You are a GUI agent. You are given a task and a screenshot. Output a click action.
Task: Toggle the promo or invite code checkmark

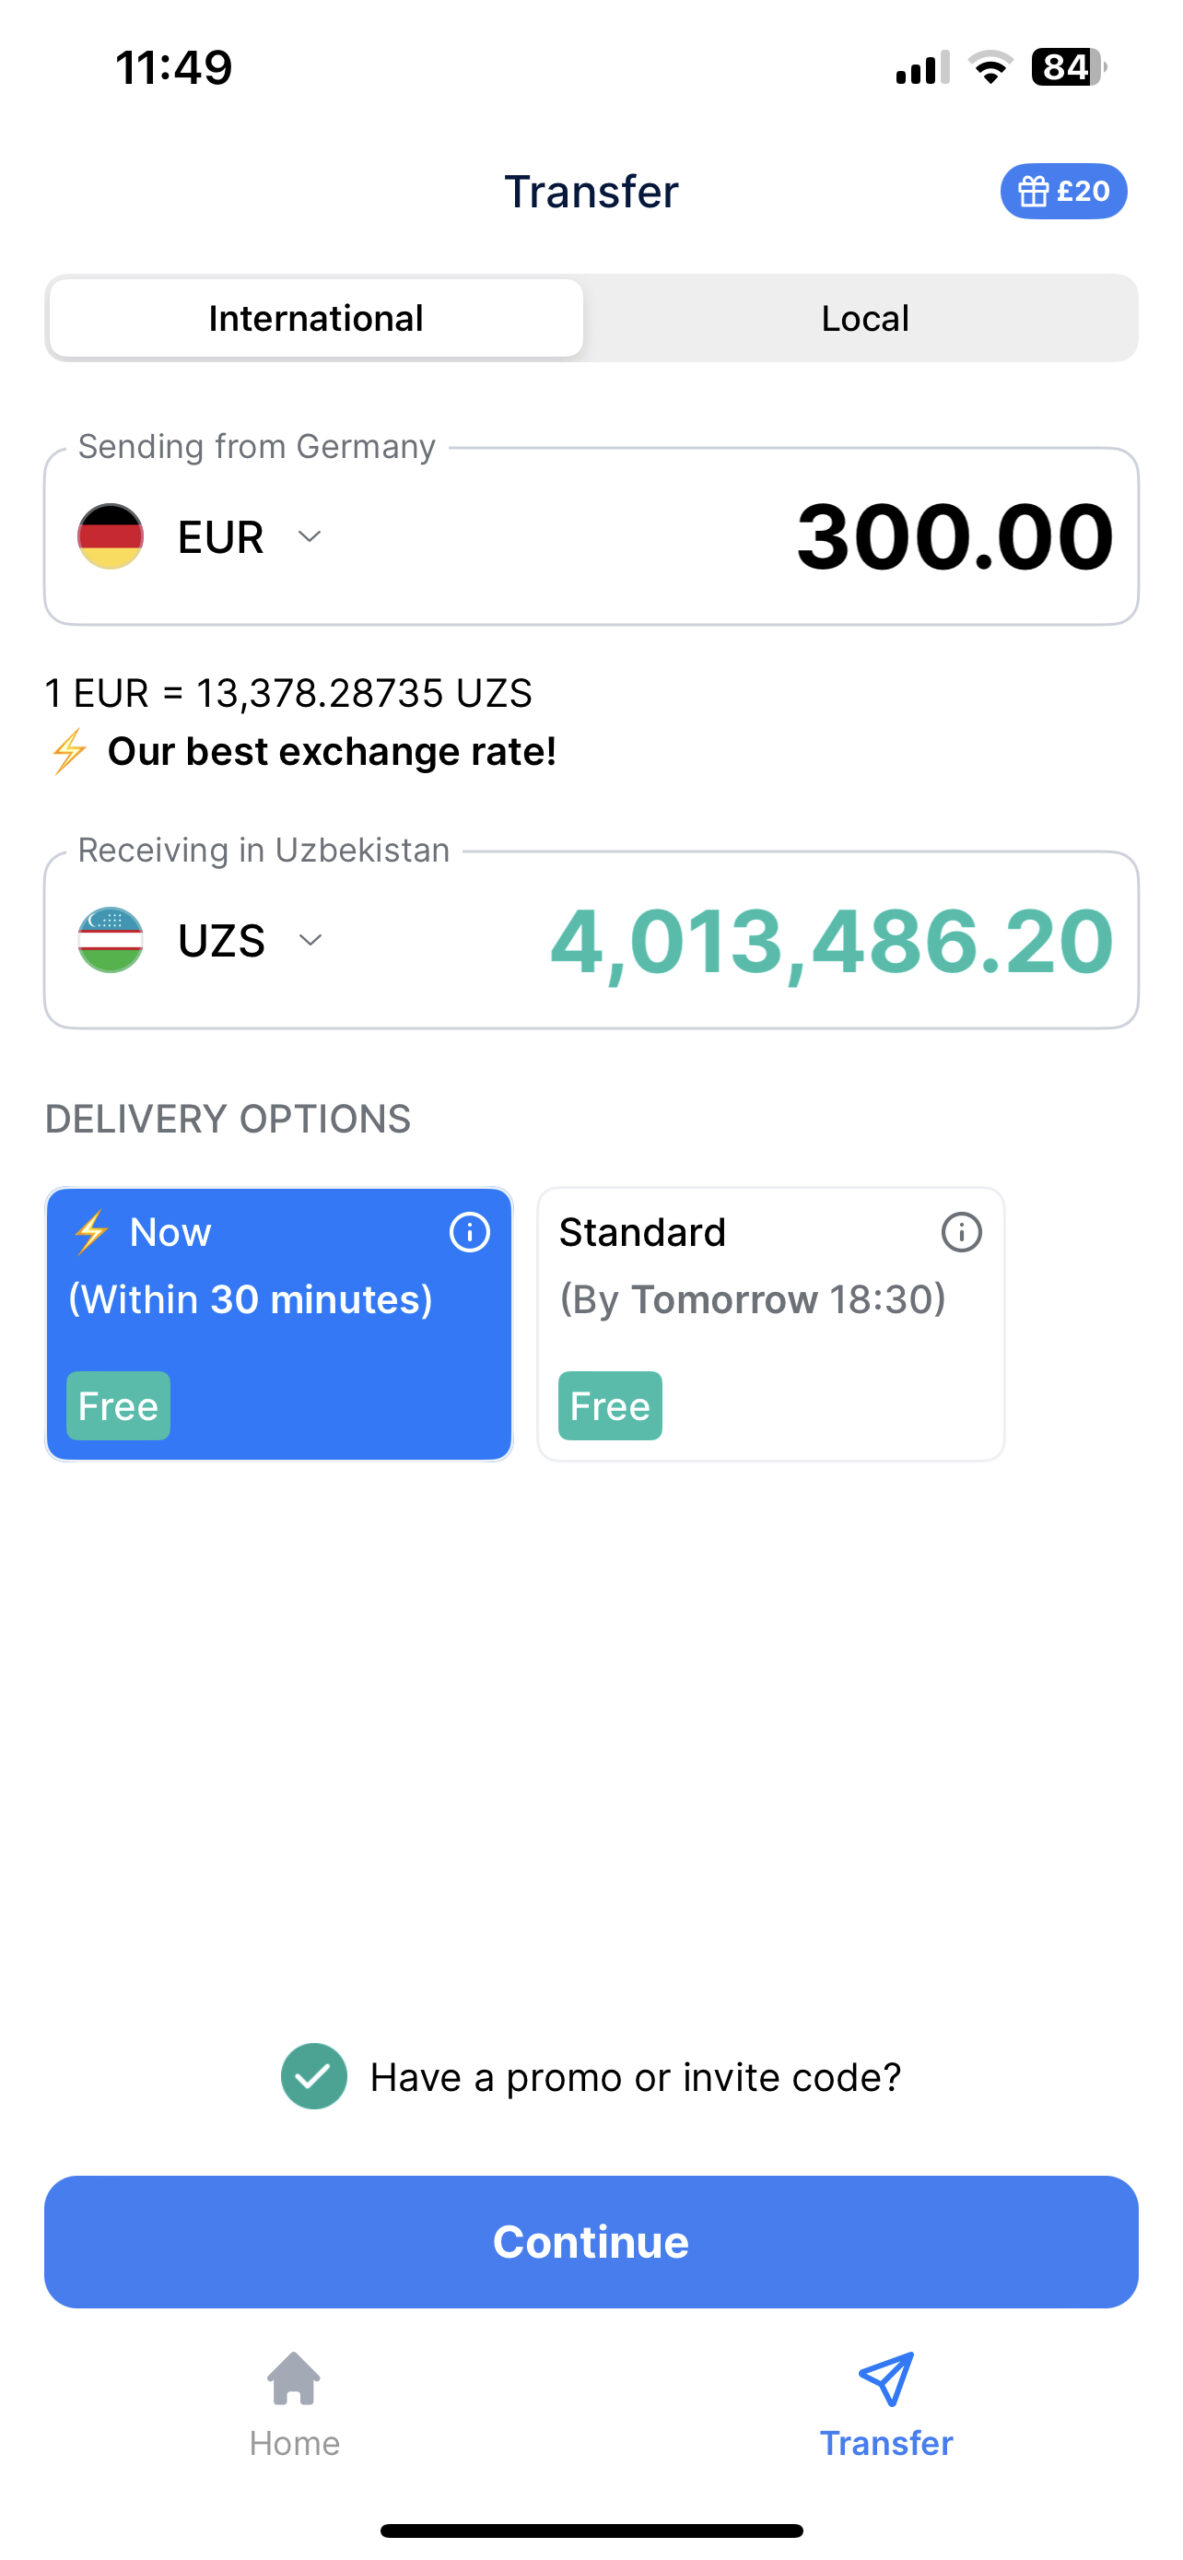tap(314, 2076)
